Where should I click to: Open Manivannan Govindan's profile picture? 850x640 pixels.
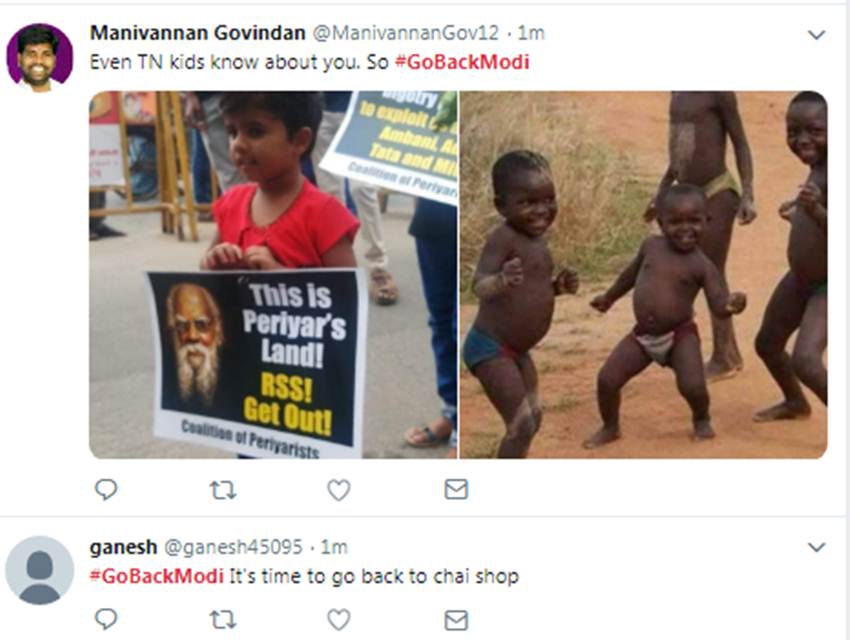[40, 57]
